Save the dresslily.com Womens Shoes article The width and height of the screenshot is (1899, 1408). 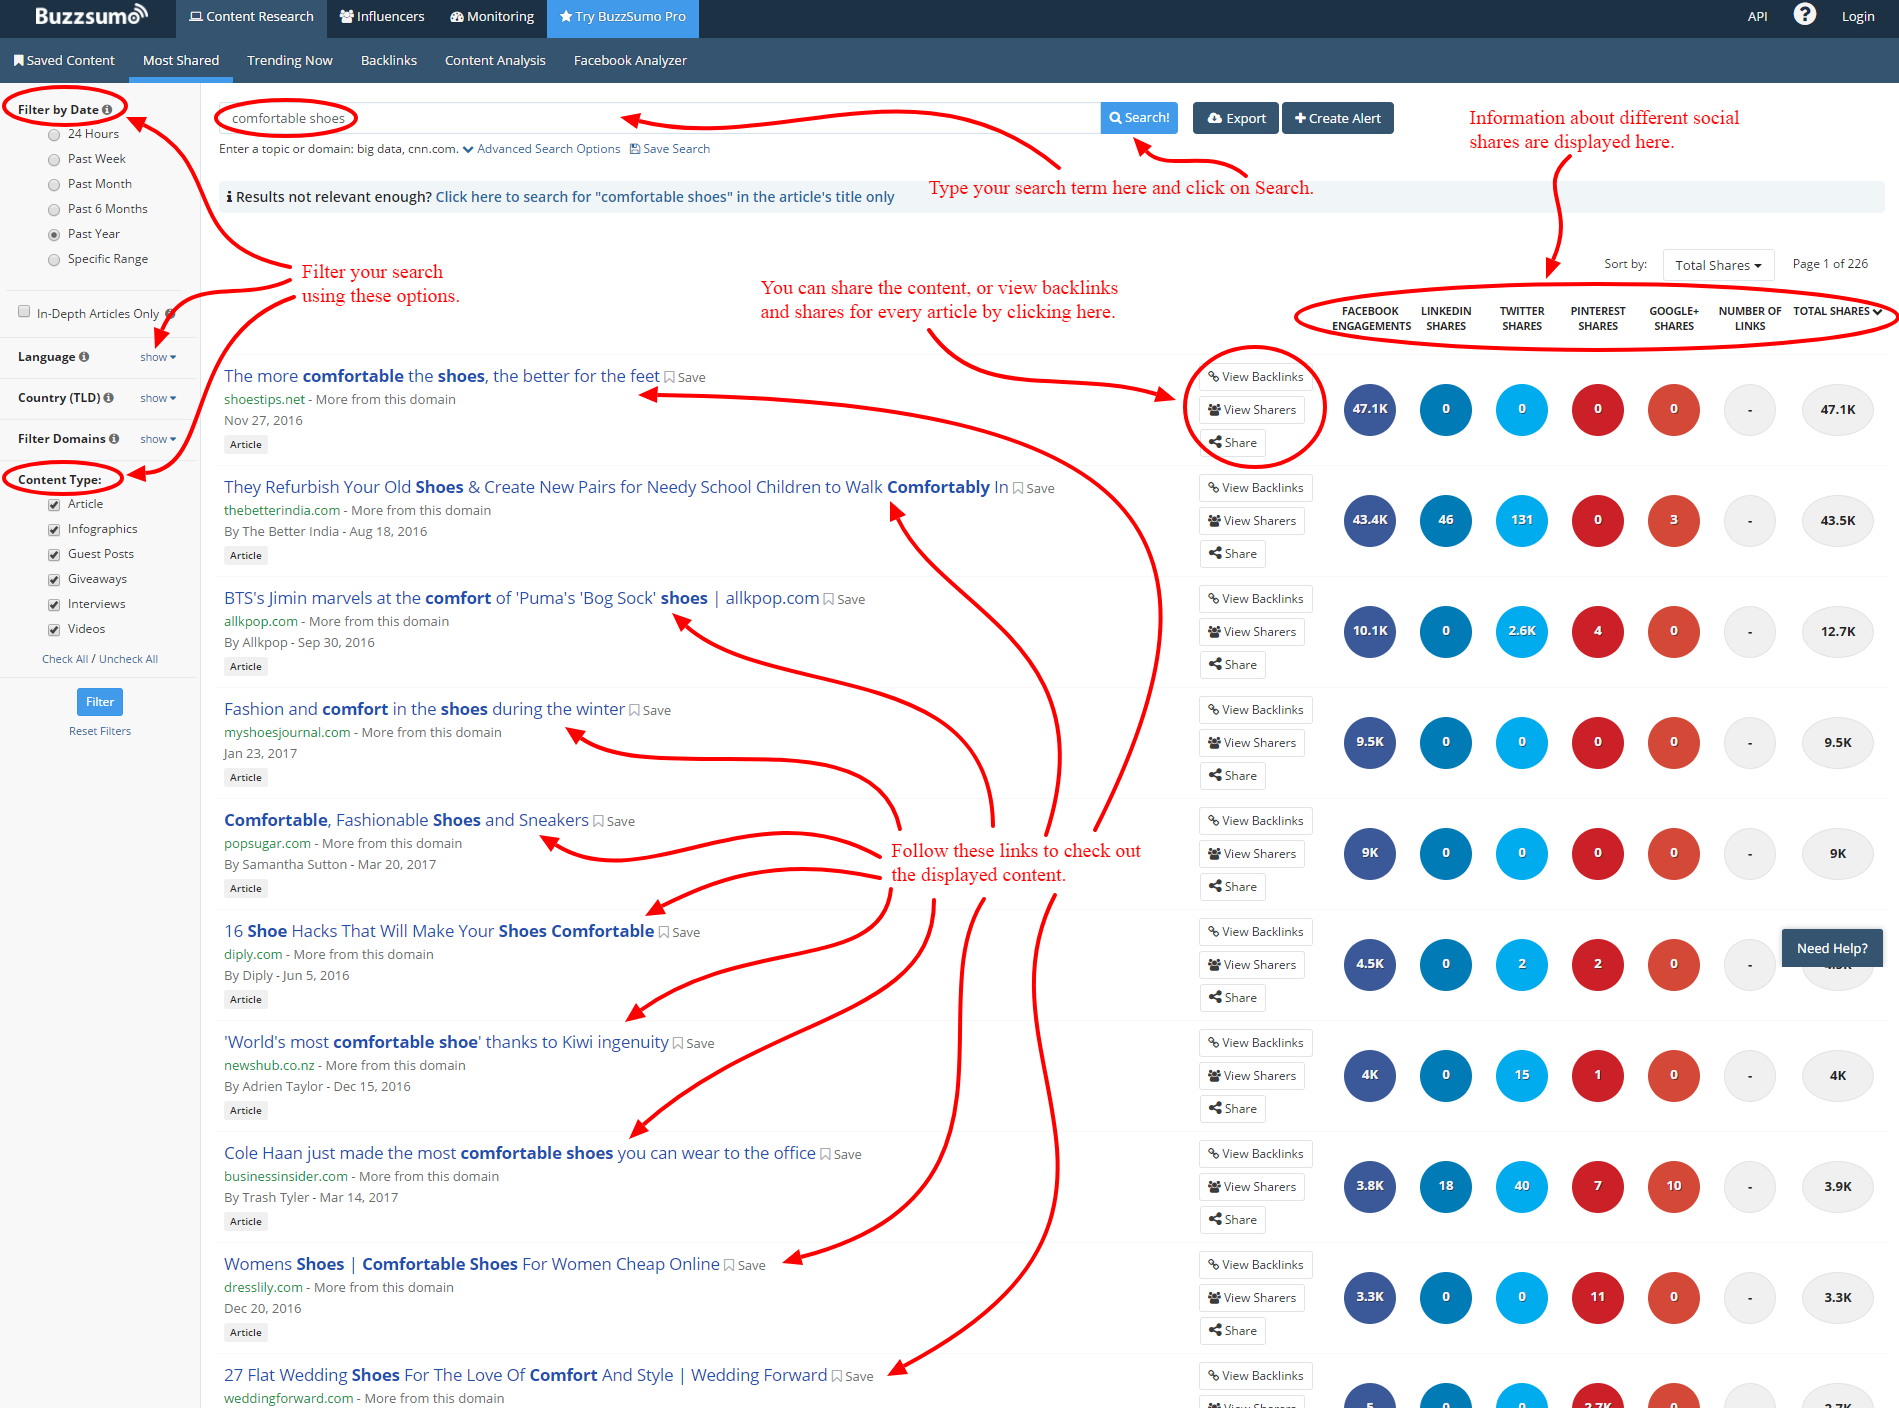click(x=745, y=1266)
